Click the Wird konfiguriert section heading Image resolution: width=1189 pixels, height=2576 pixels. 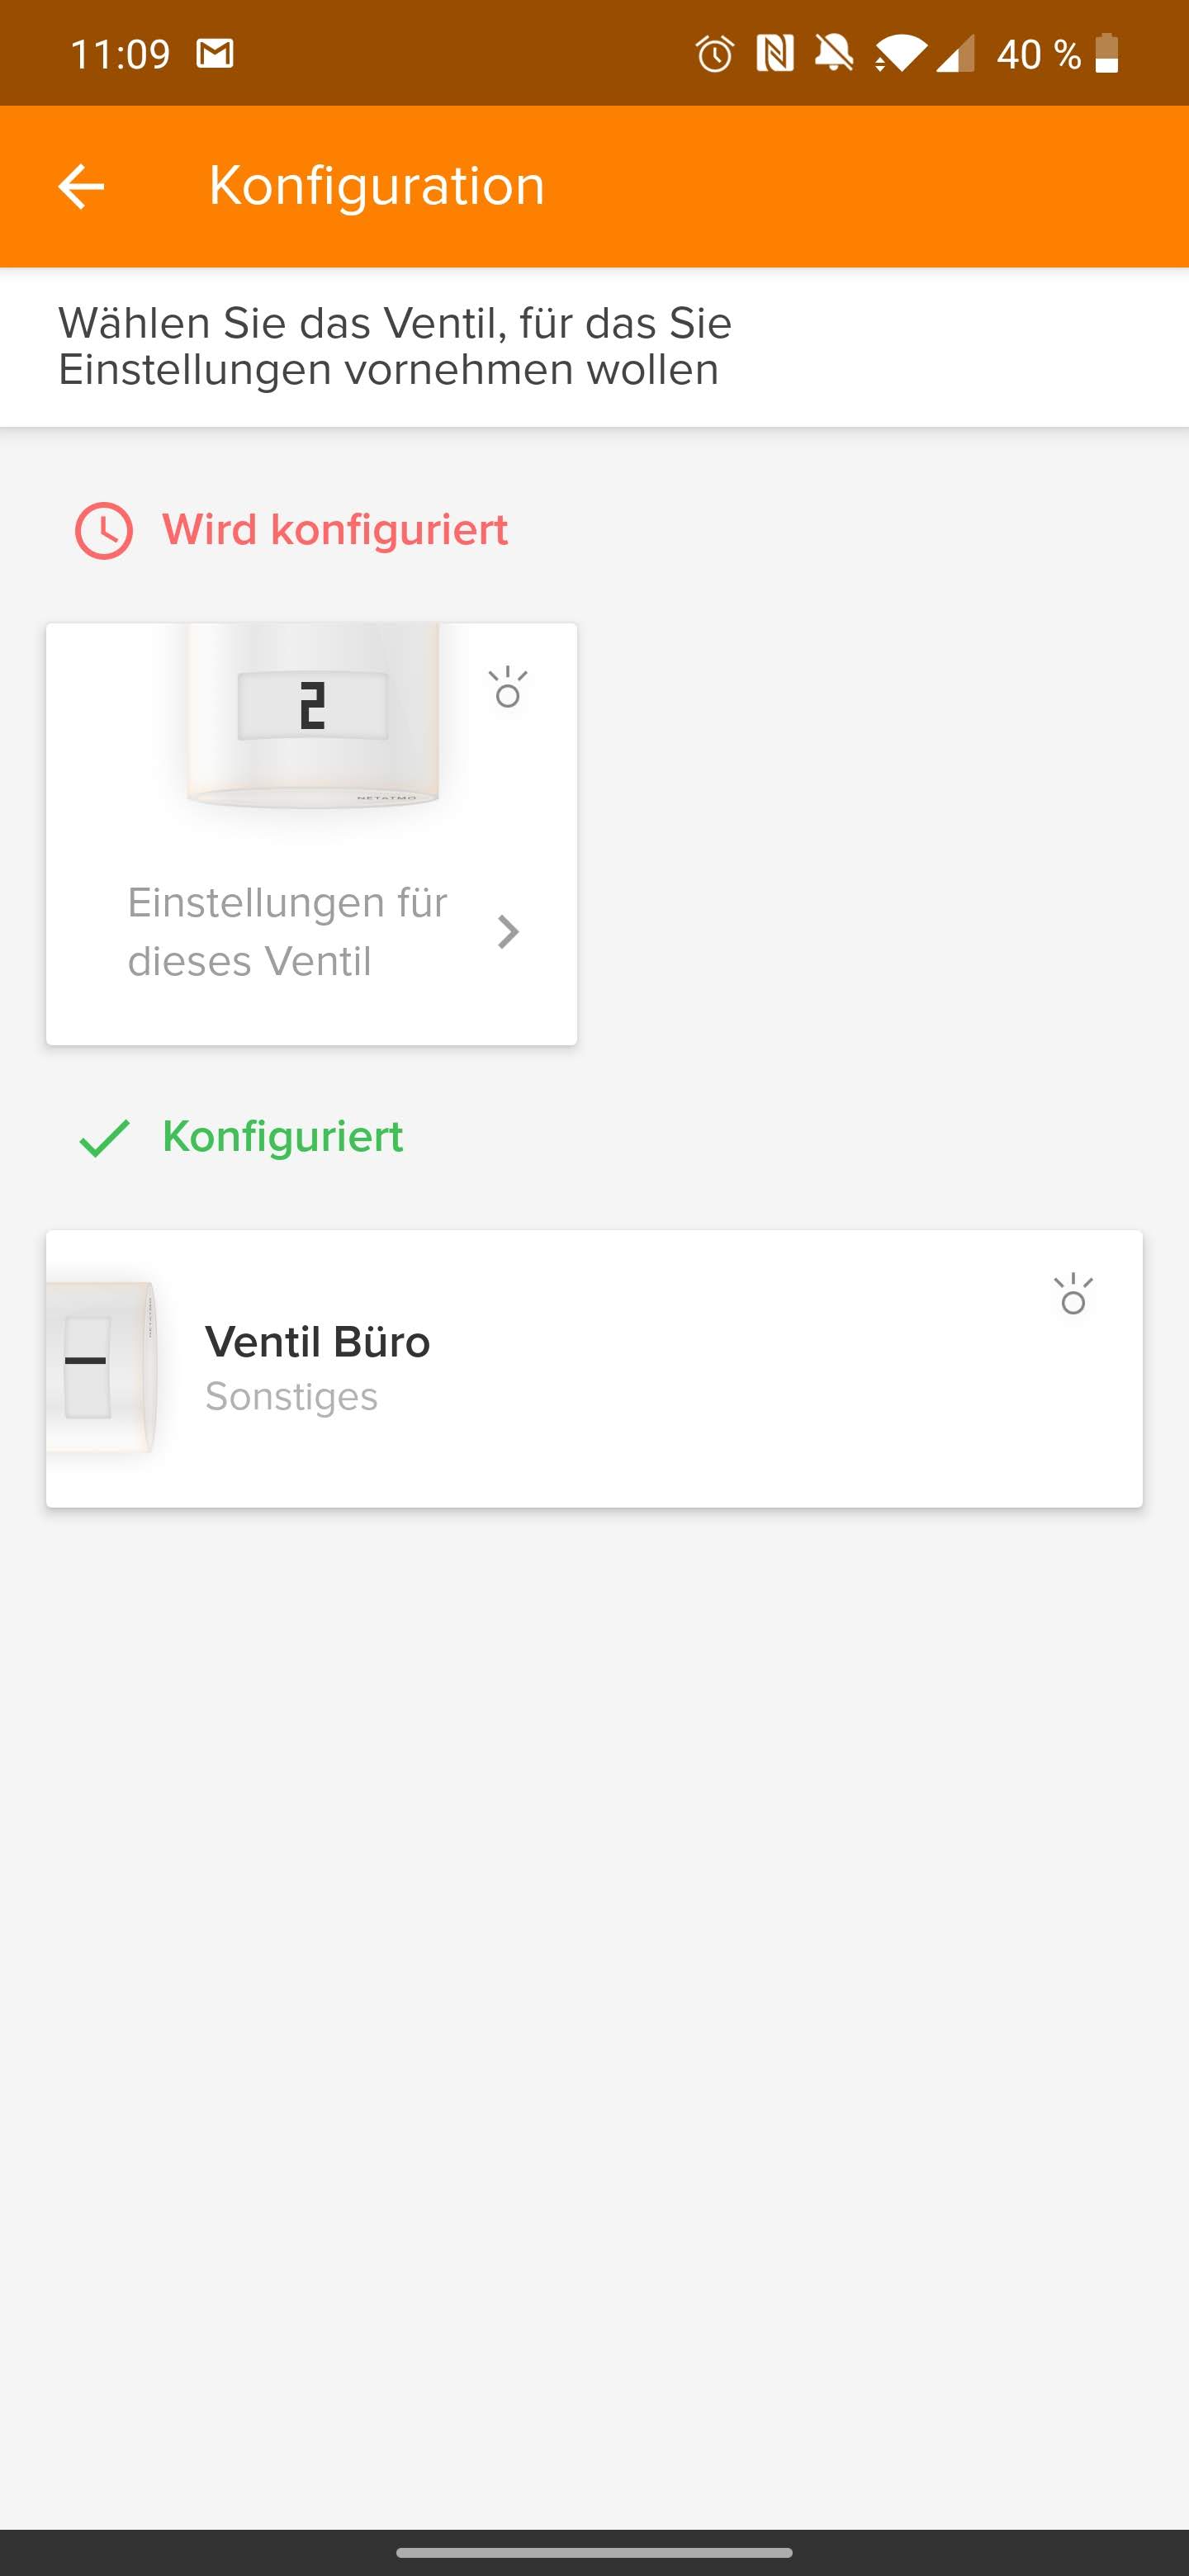(x=335, y=530)
